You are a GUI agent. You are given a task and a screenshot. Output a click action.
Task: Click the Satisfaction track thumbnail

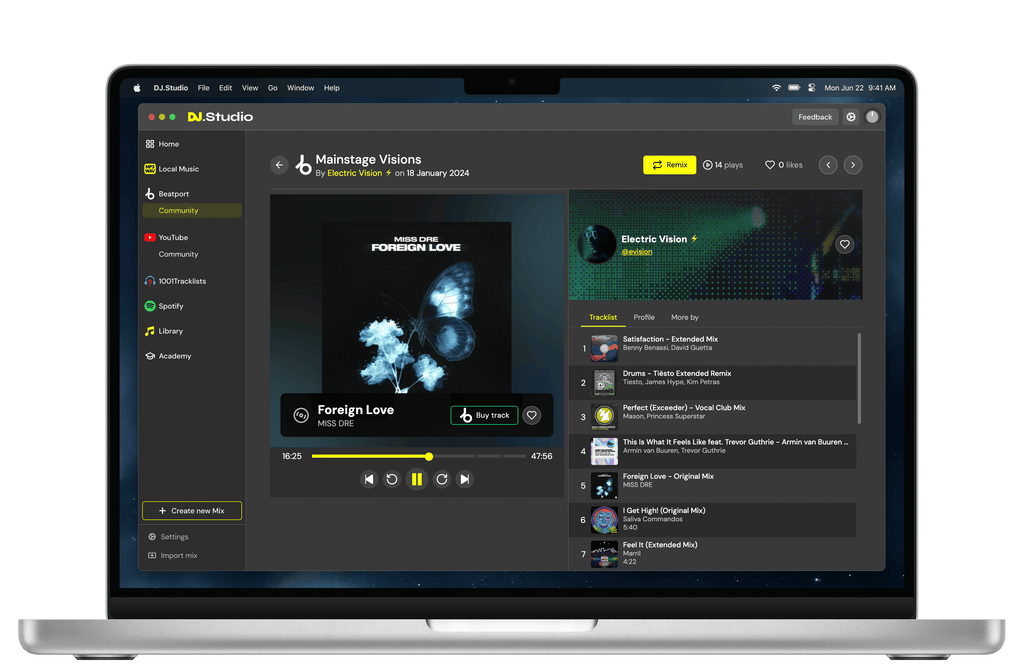pyautogui.click(x=604, y=349)
